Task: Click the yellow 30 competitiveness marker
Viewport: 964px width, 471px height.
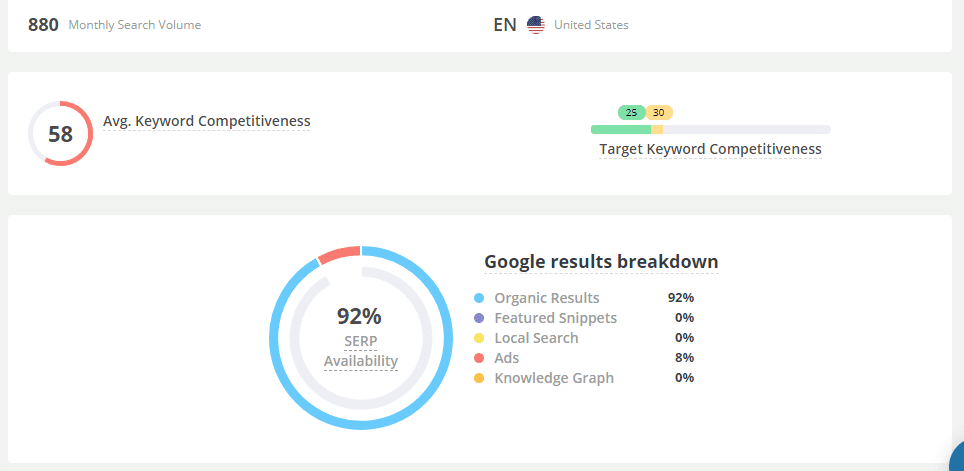Action: 658,113
